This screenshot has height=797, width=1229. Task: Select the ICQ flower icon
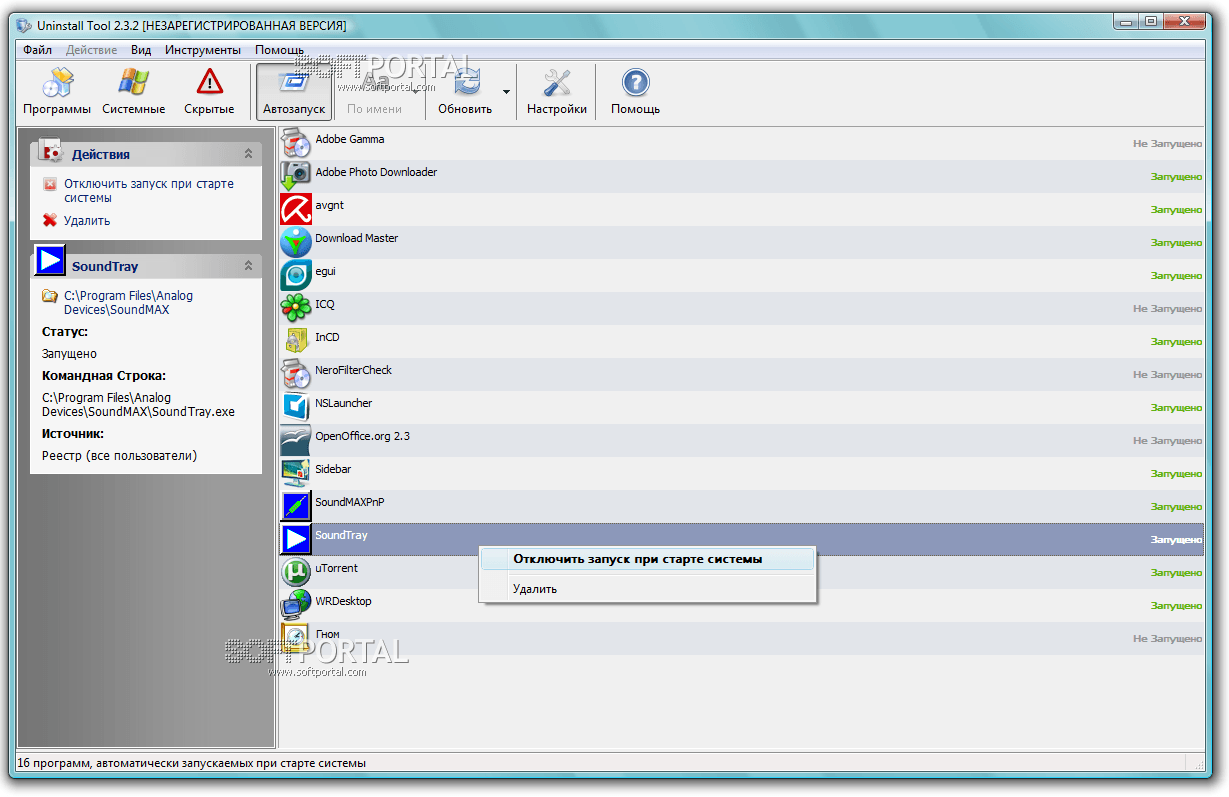296,308
